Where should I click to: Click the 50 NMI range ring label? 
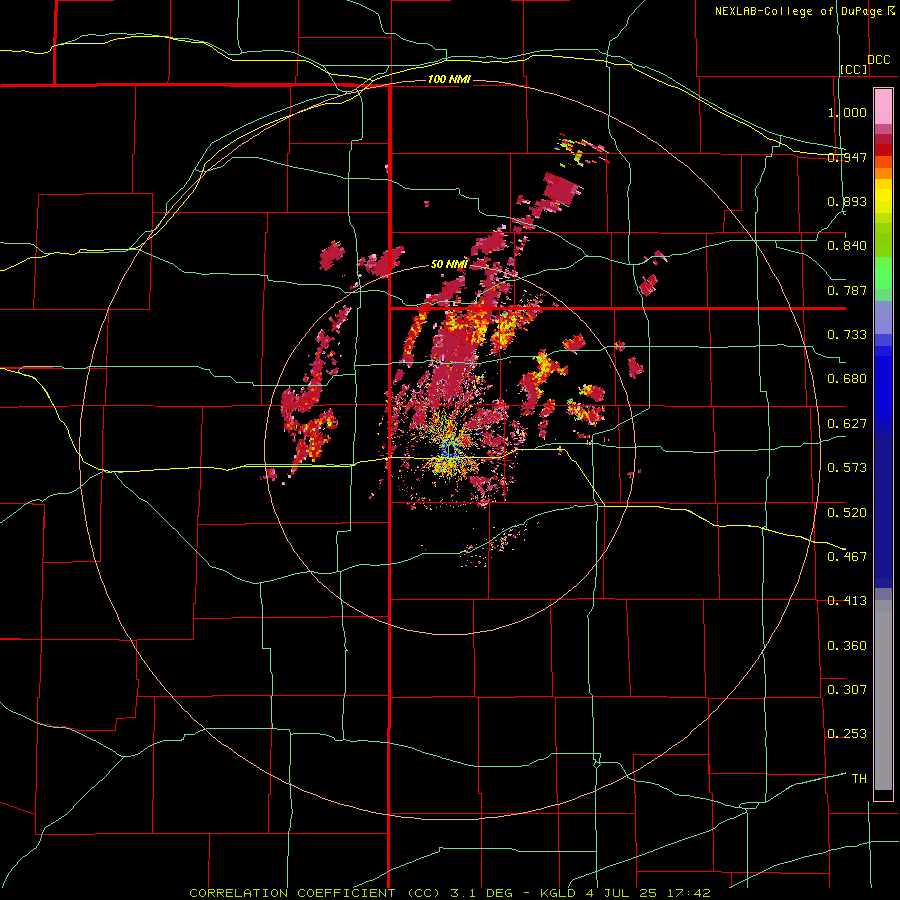(x=449, y=265)
